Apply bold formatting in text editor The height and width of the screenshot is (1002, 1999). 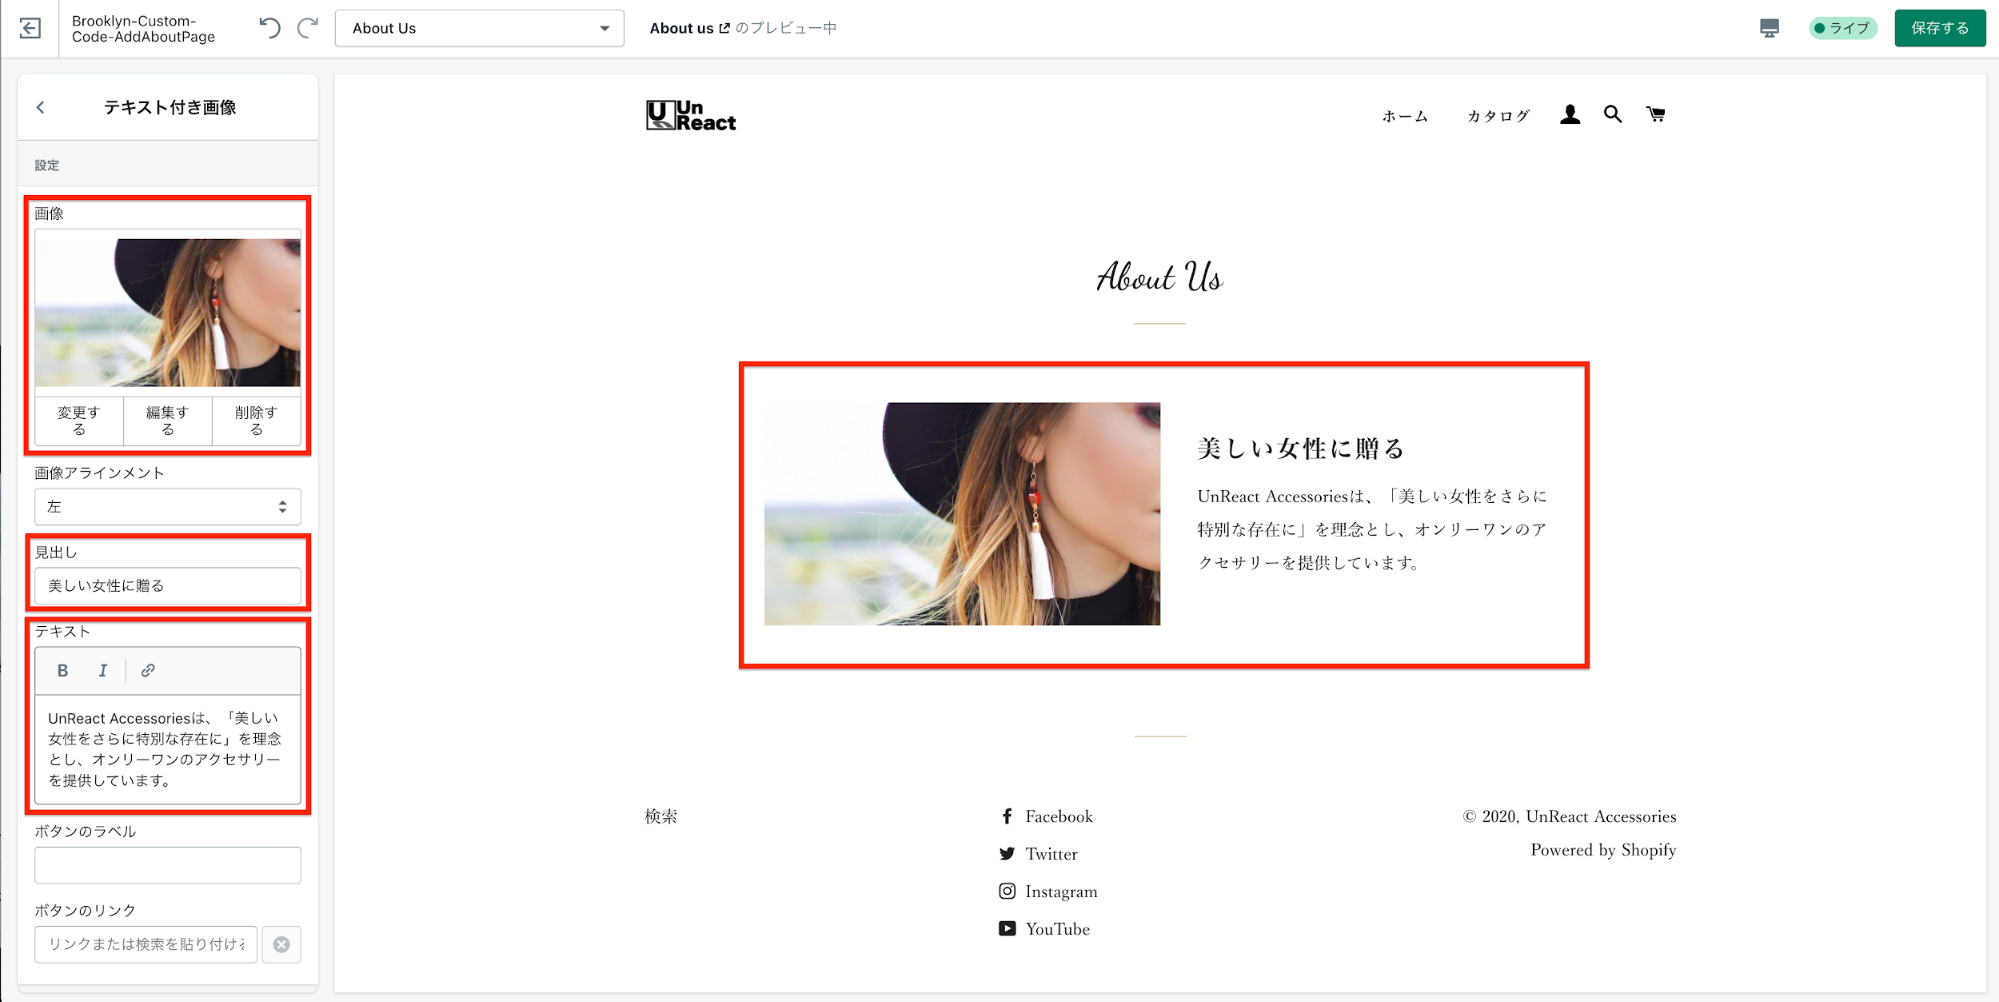(x=62, y=671)
